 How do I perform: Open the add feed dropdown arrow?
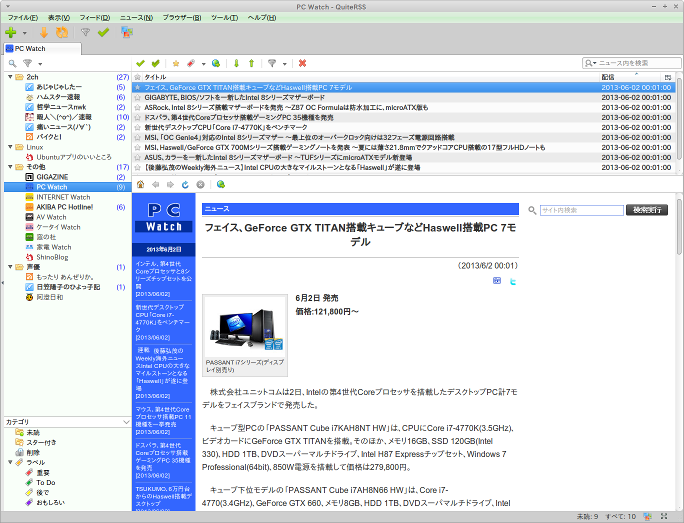tap(24, 33)
